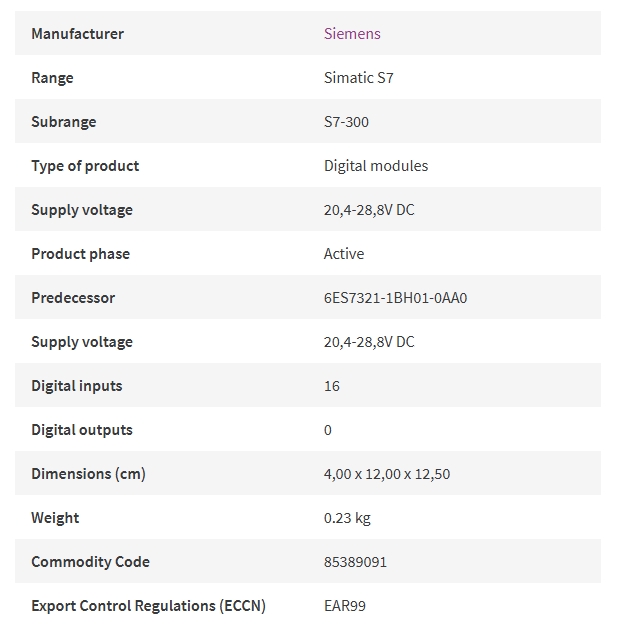623x635 pixels.
Task: Click the EAR99 ECCN value
Action: (345, 606)
